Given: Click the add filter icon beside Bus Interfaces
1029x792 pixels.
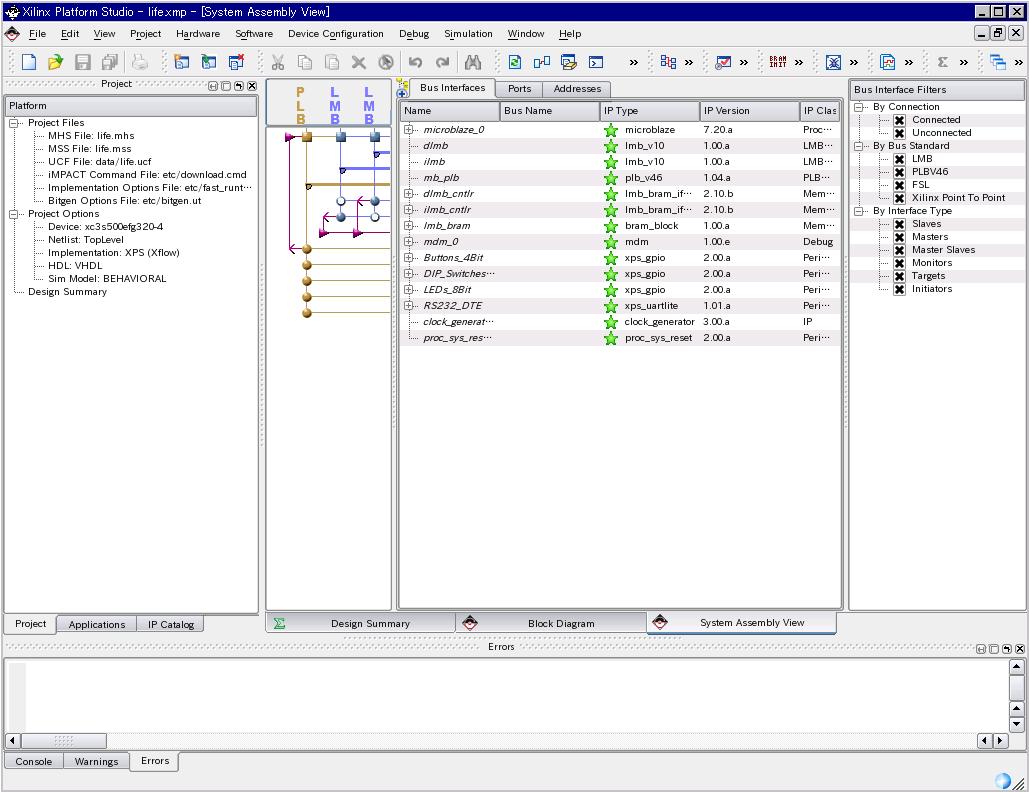Looking at the screenshot, I should point(402,88).
